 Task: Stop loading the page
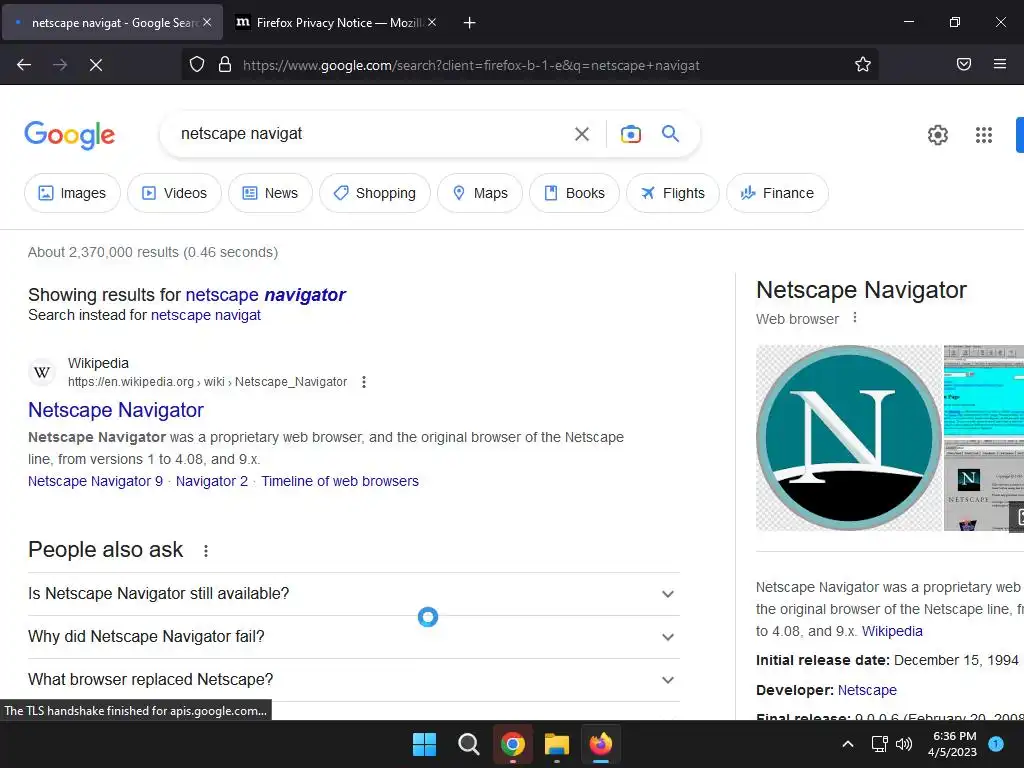[96, 65]
